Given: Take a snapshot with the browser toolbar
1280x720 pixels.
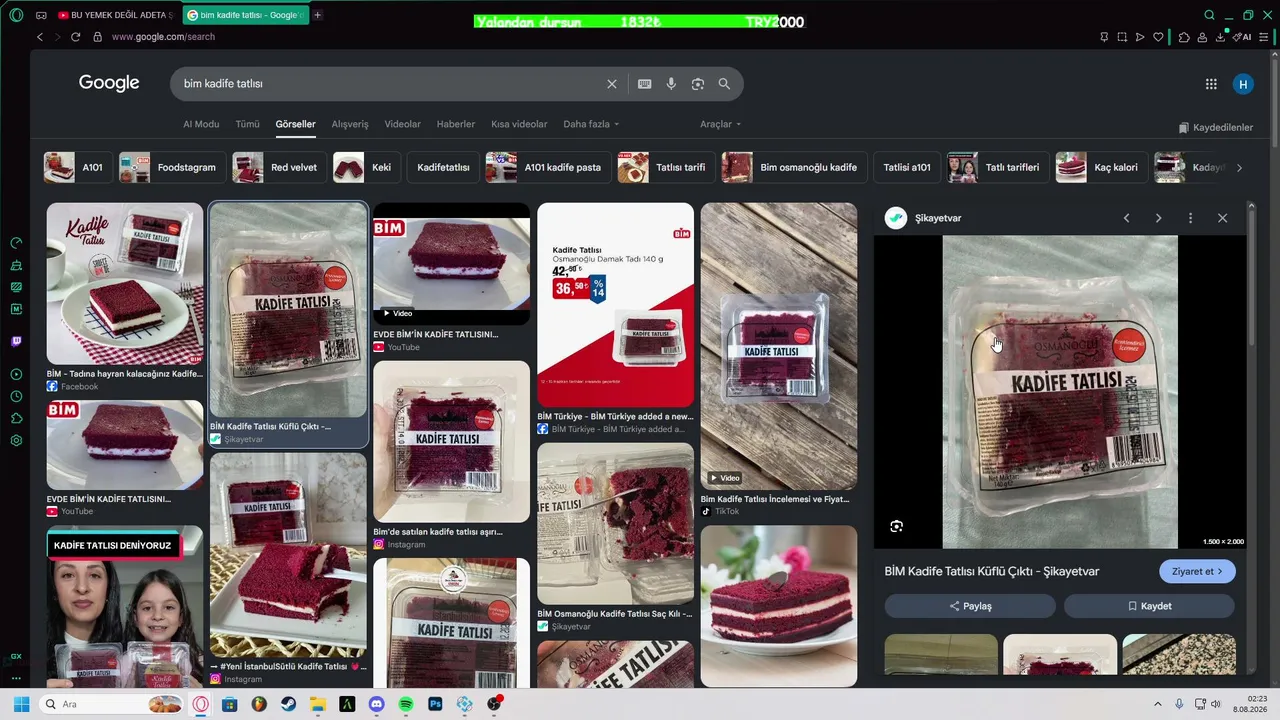Looking at the screenshot, I should [x=1122, y=37].
